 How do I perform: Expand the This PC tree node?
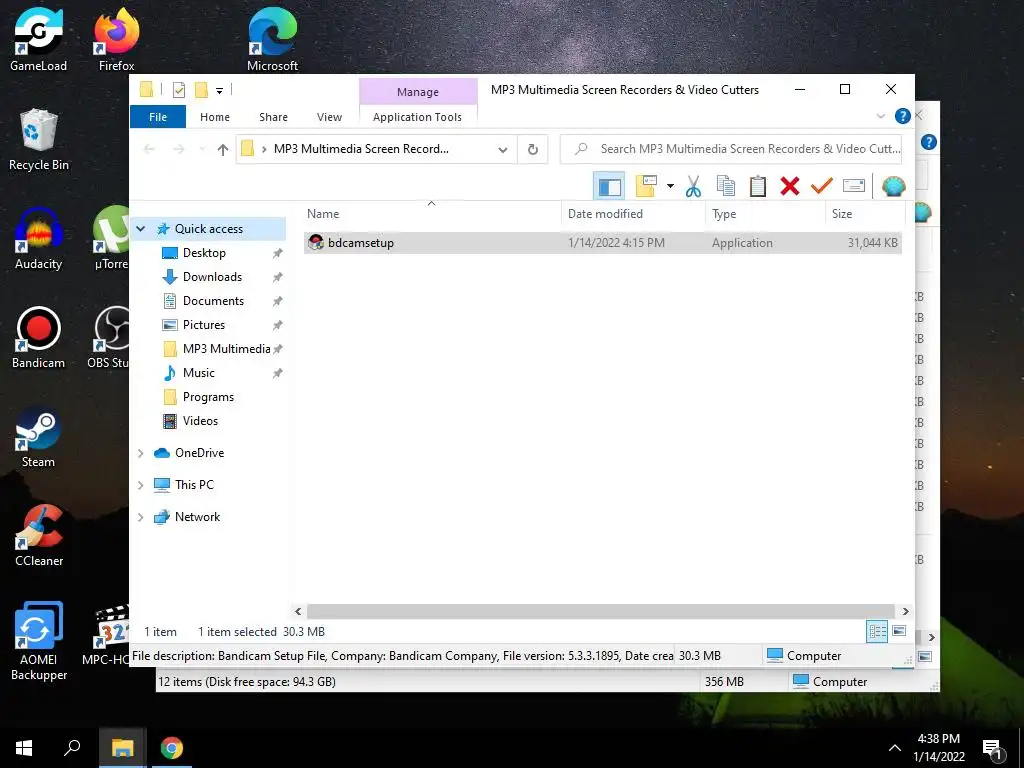point(140,485)
